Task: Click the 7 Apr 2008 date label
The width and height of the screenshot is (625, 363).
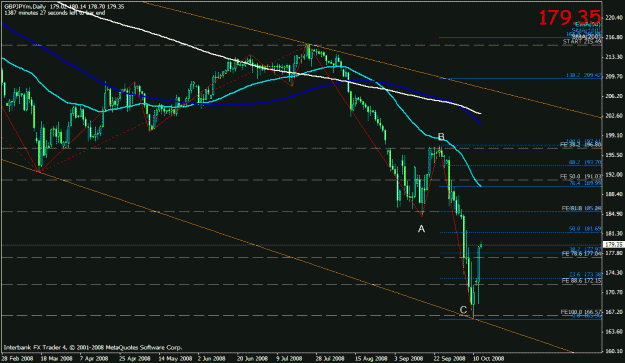Action: 94,358
